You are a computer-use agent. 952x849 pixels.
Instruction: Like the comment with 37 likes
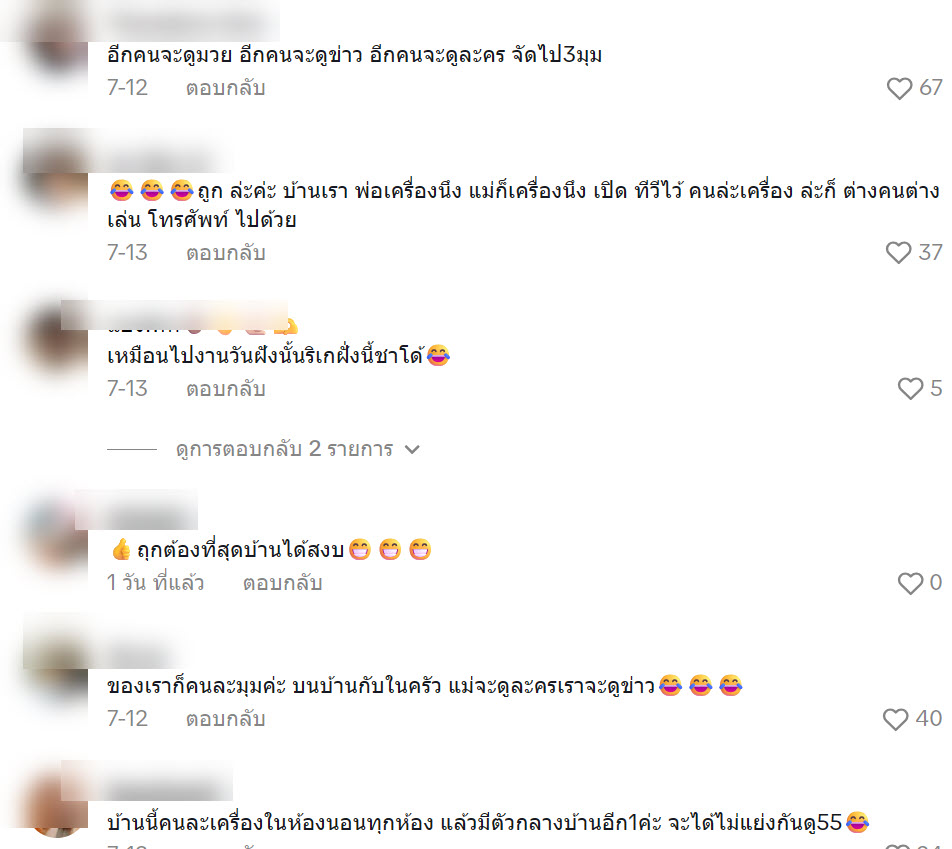click(x=898, y=253)
